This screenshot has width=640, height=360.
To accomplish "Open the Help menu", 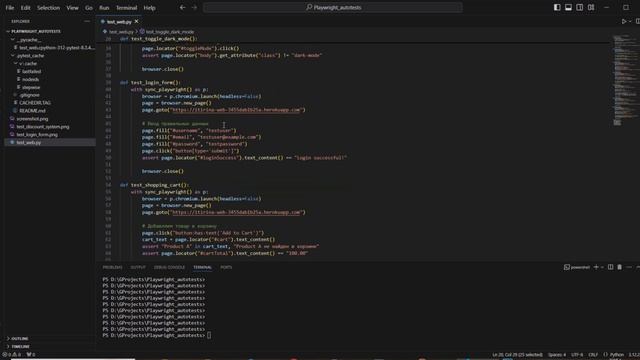I will [149, 8].
